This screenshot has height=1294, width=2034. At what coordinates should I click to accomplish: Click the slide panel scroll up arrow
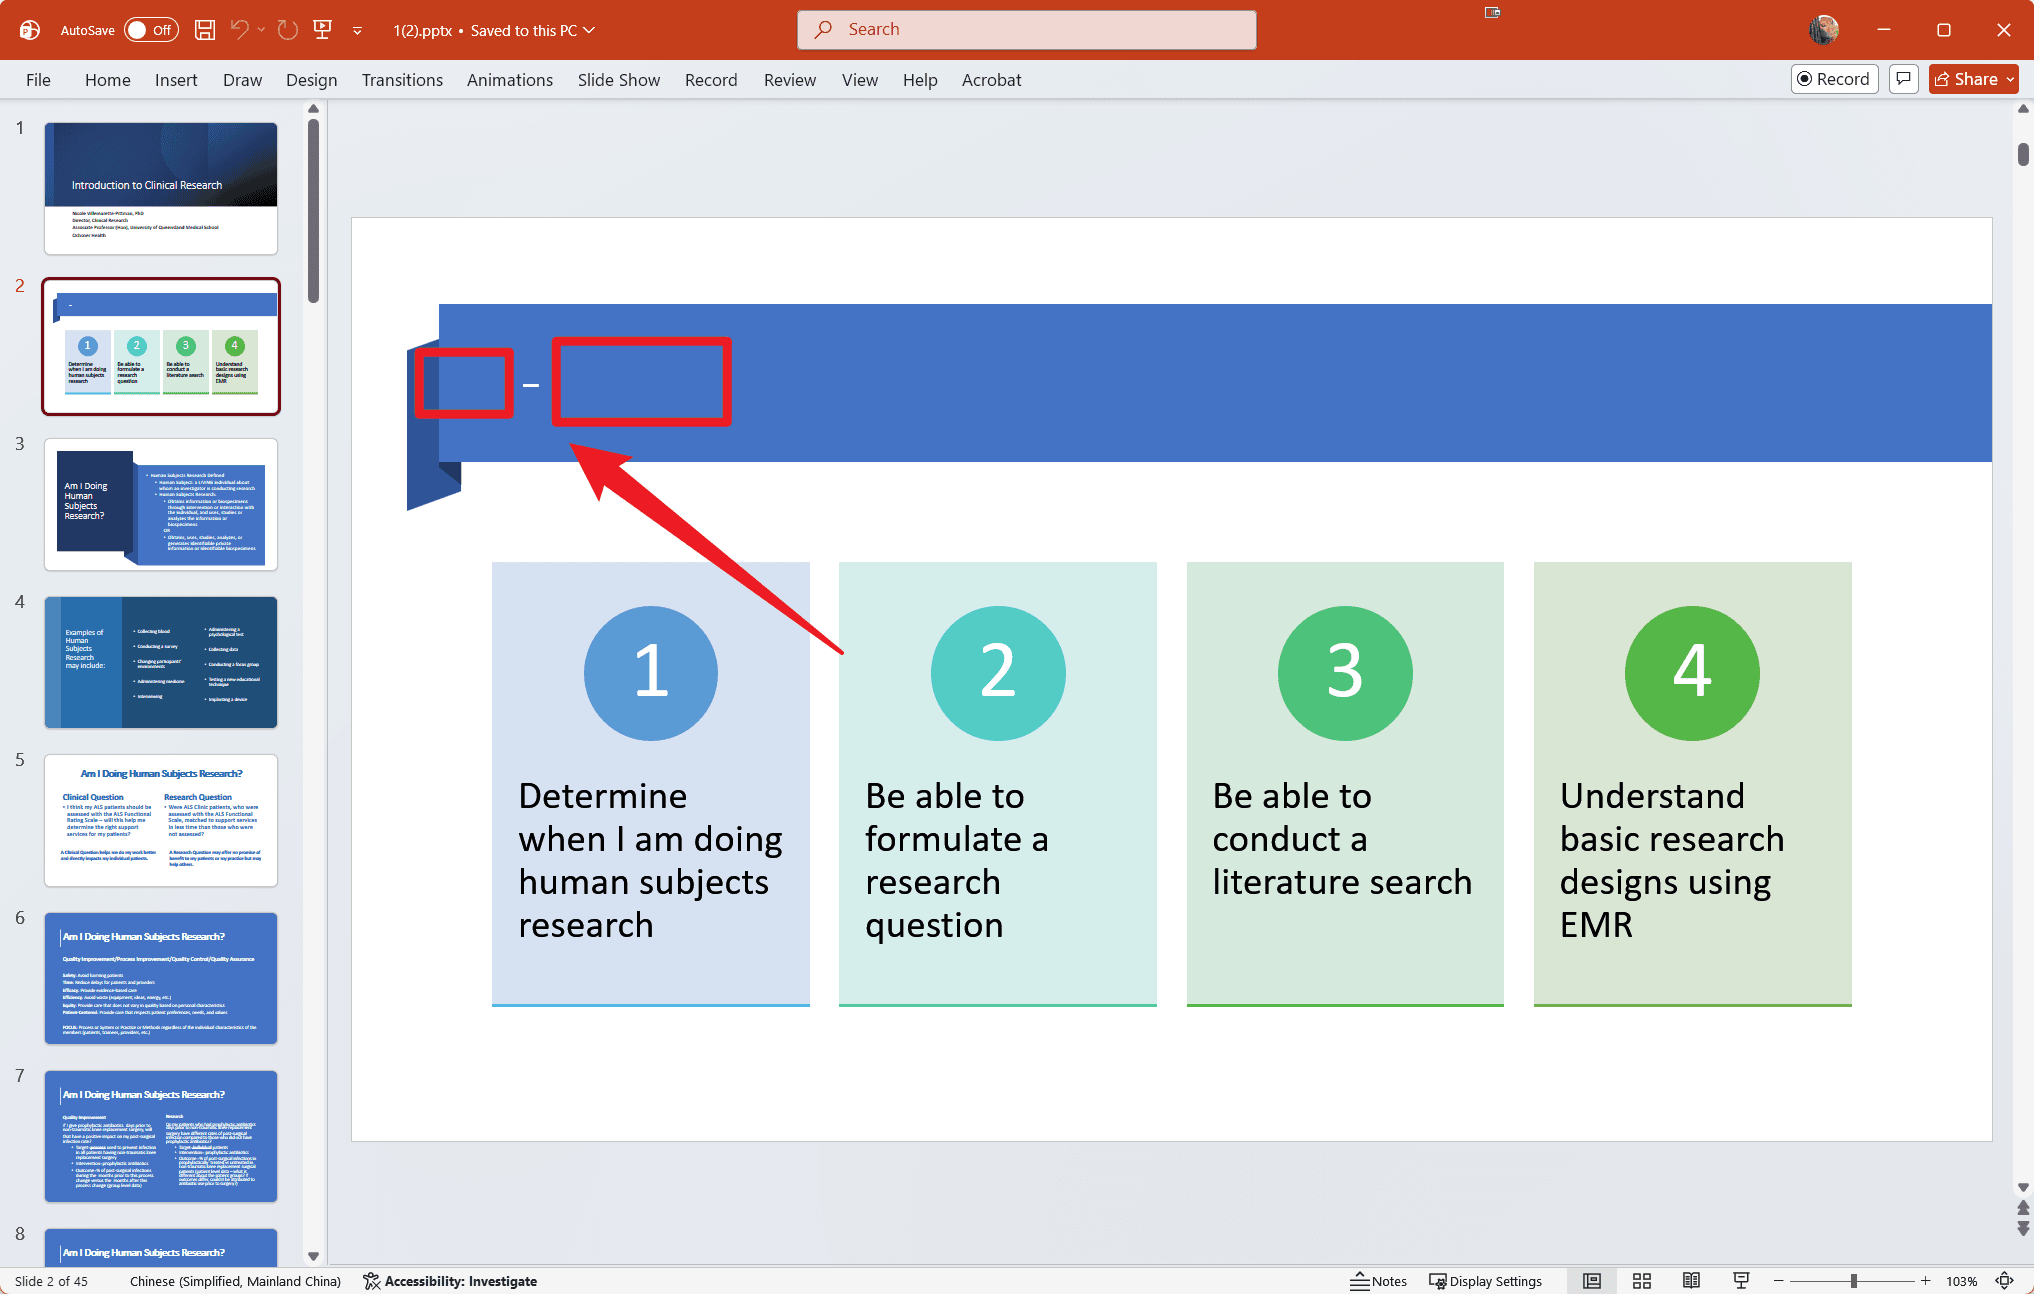pos(313,109)
